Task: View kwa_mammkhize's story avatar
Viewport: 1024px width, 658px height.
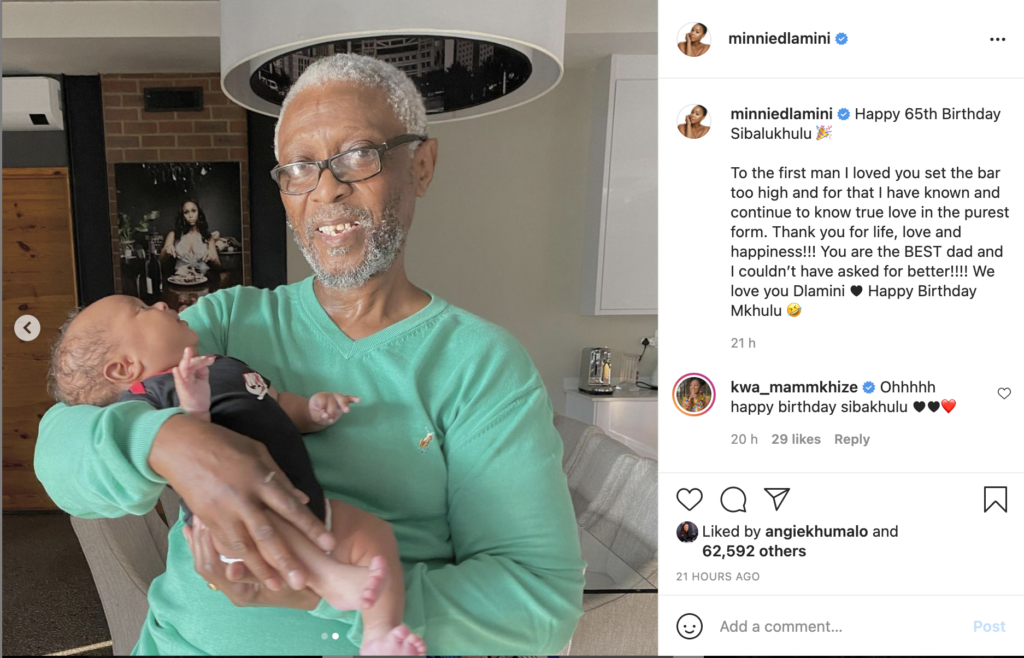Action: point(694,395)
